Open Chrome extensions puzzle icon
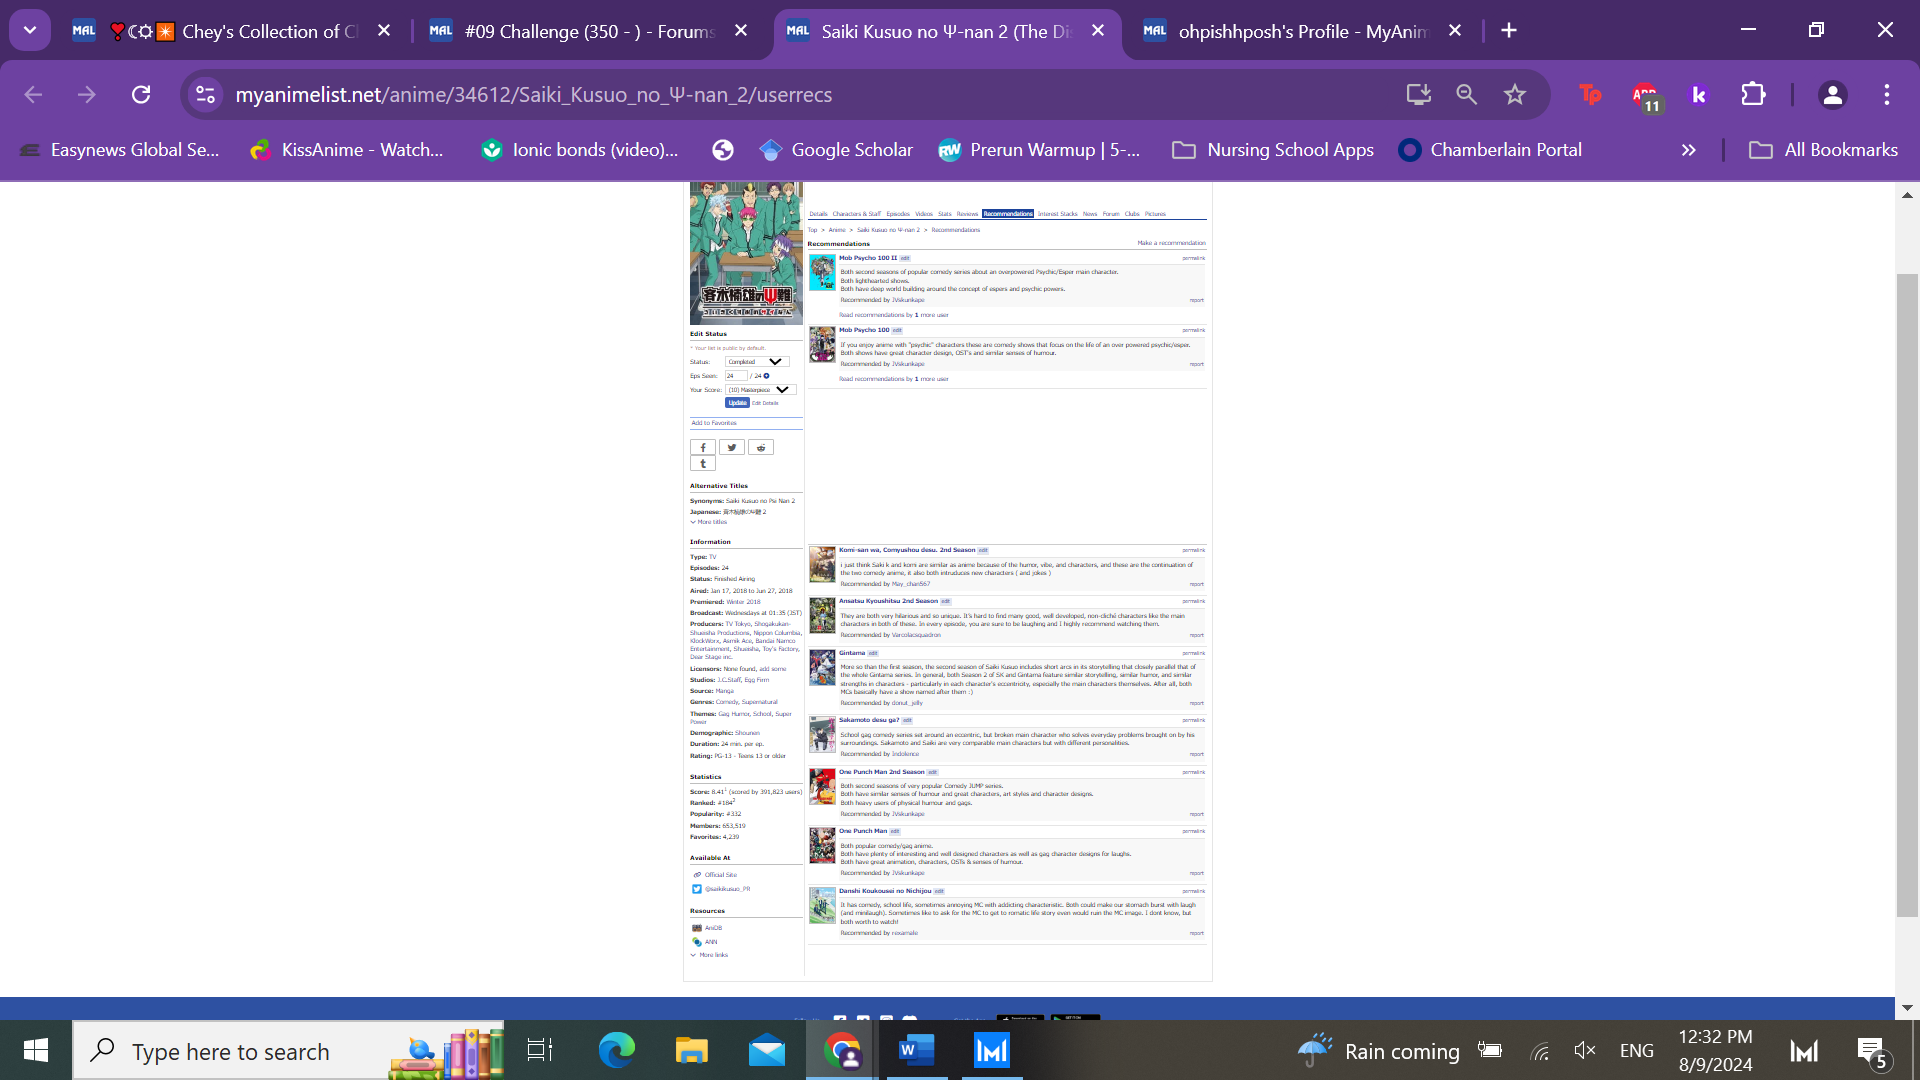 click(1753, 94)
